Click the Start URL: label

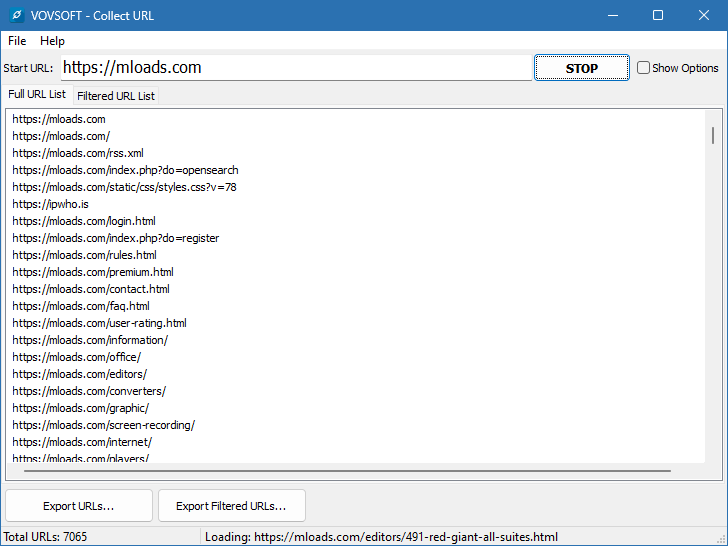28,68
